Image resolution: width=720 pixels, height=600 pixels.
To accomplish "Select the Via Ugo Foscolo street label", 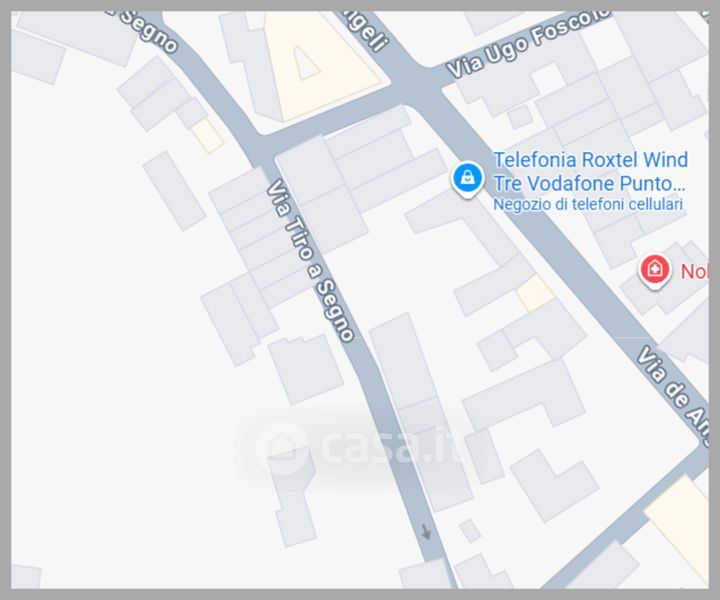I will [x=528, y=44].
